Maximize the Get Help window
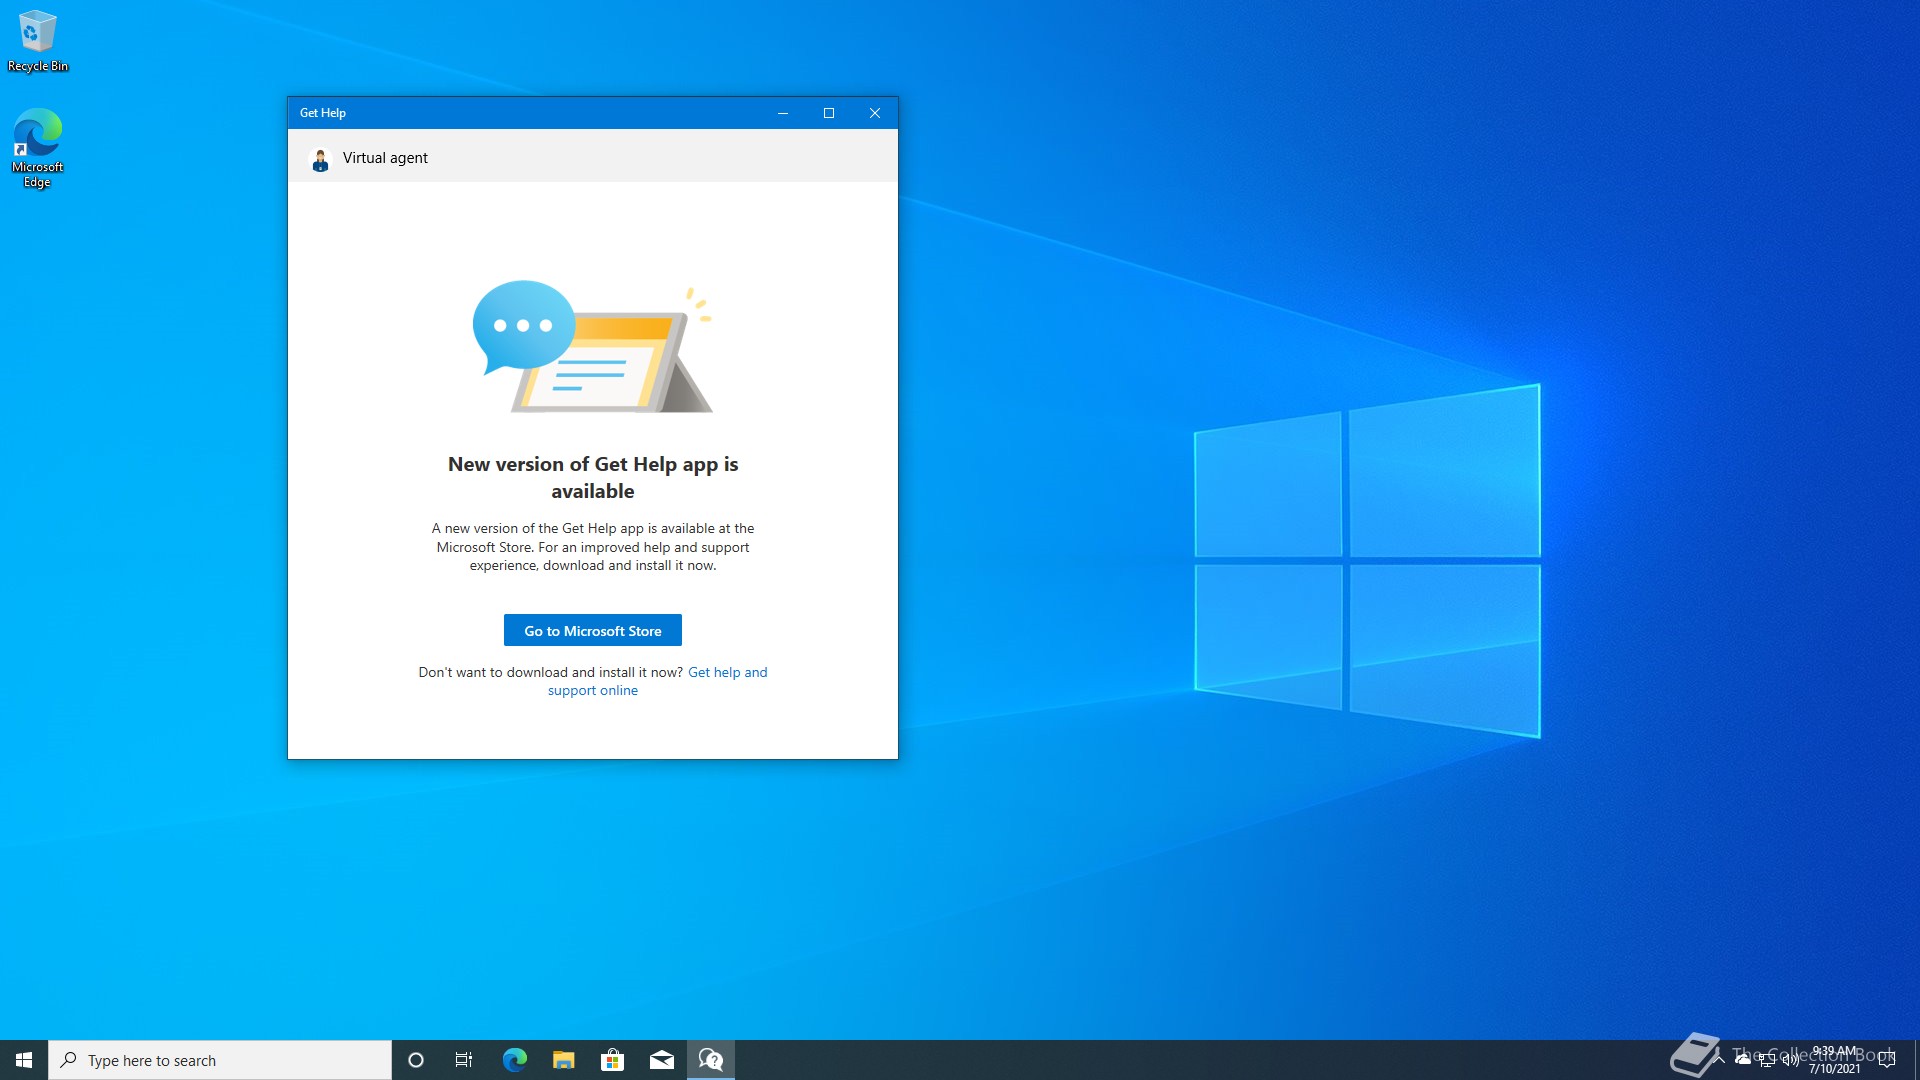 (829, 113)
